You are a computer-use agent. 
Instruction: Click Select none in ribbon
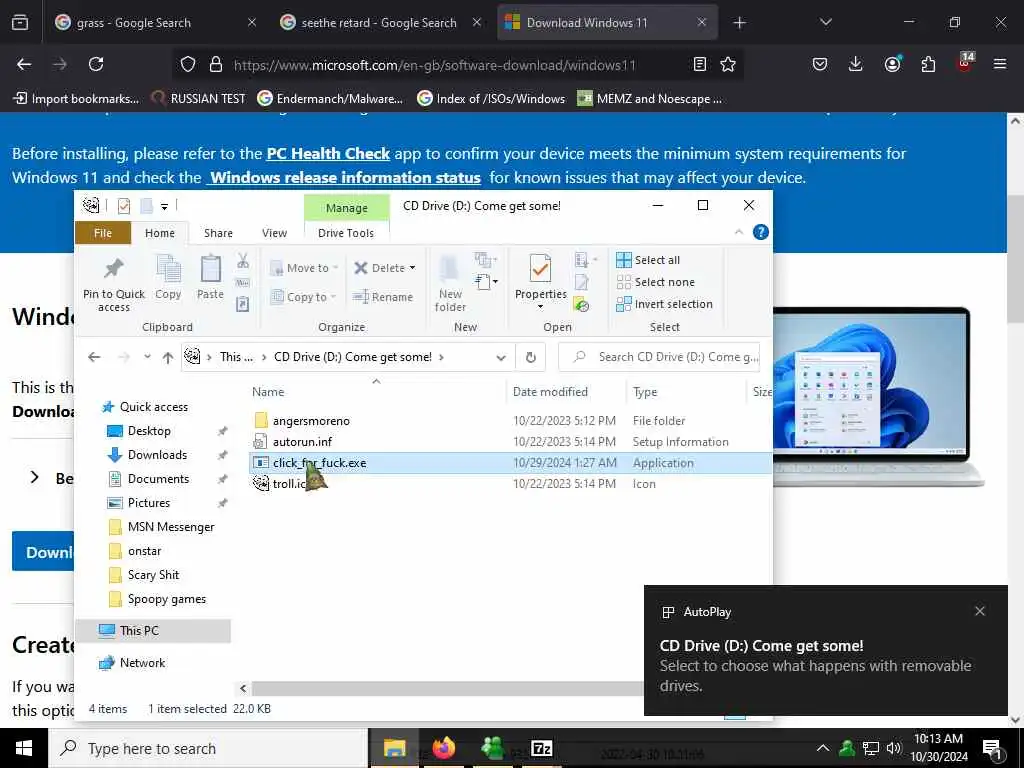coord(656,282)
